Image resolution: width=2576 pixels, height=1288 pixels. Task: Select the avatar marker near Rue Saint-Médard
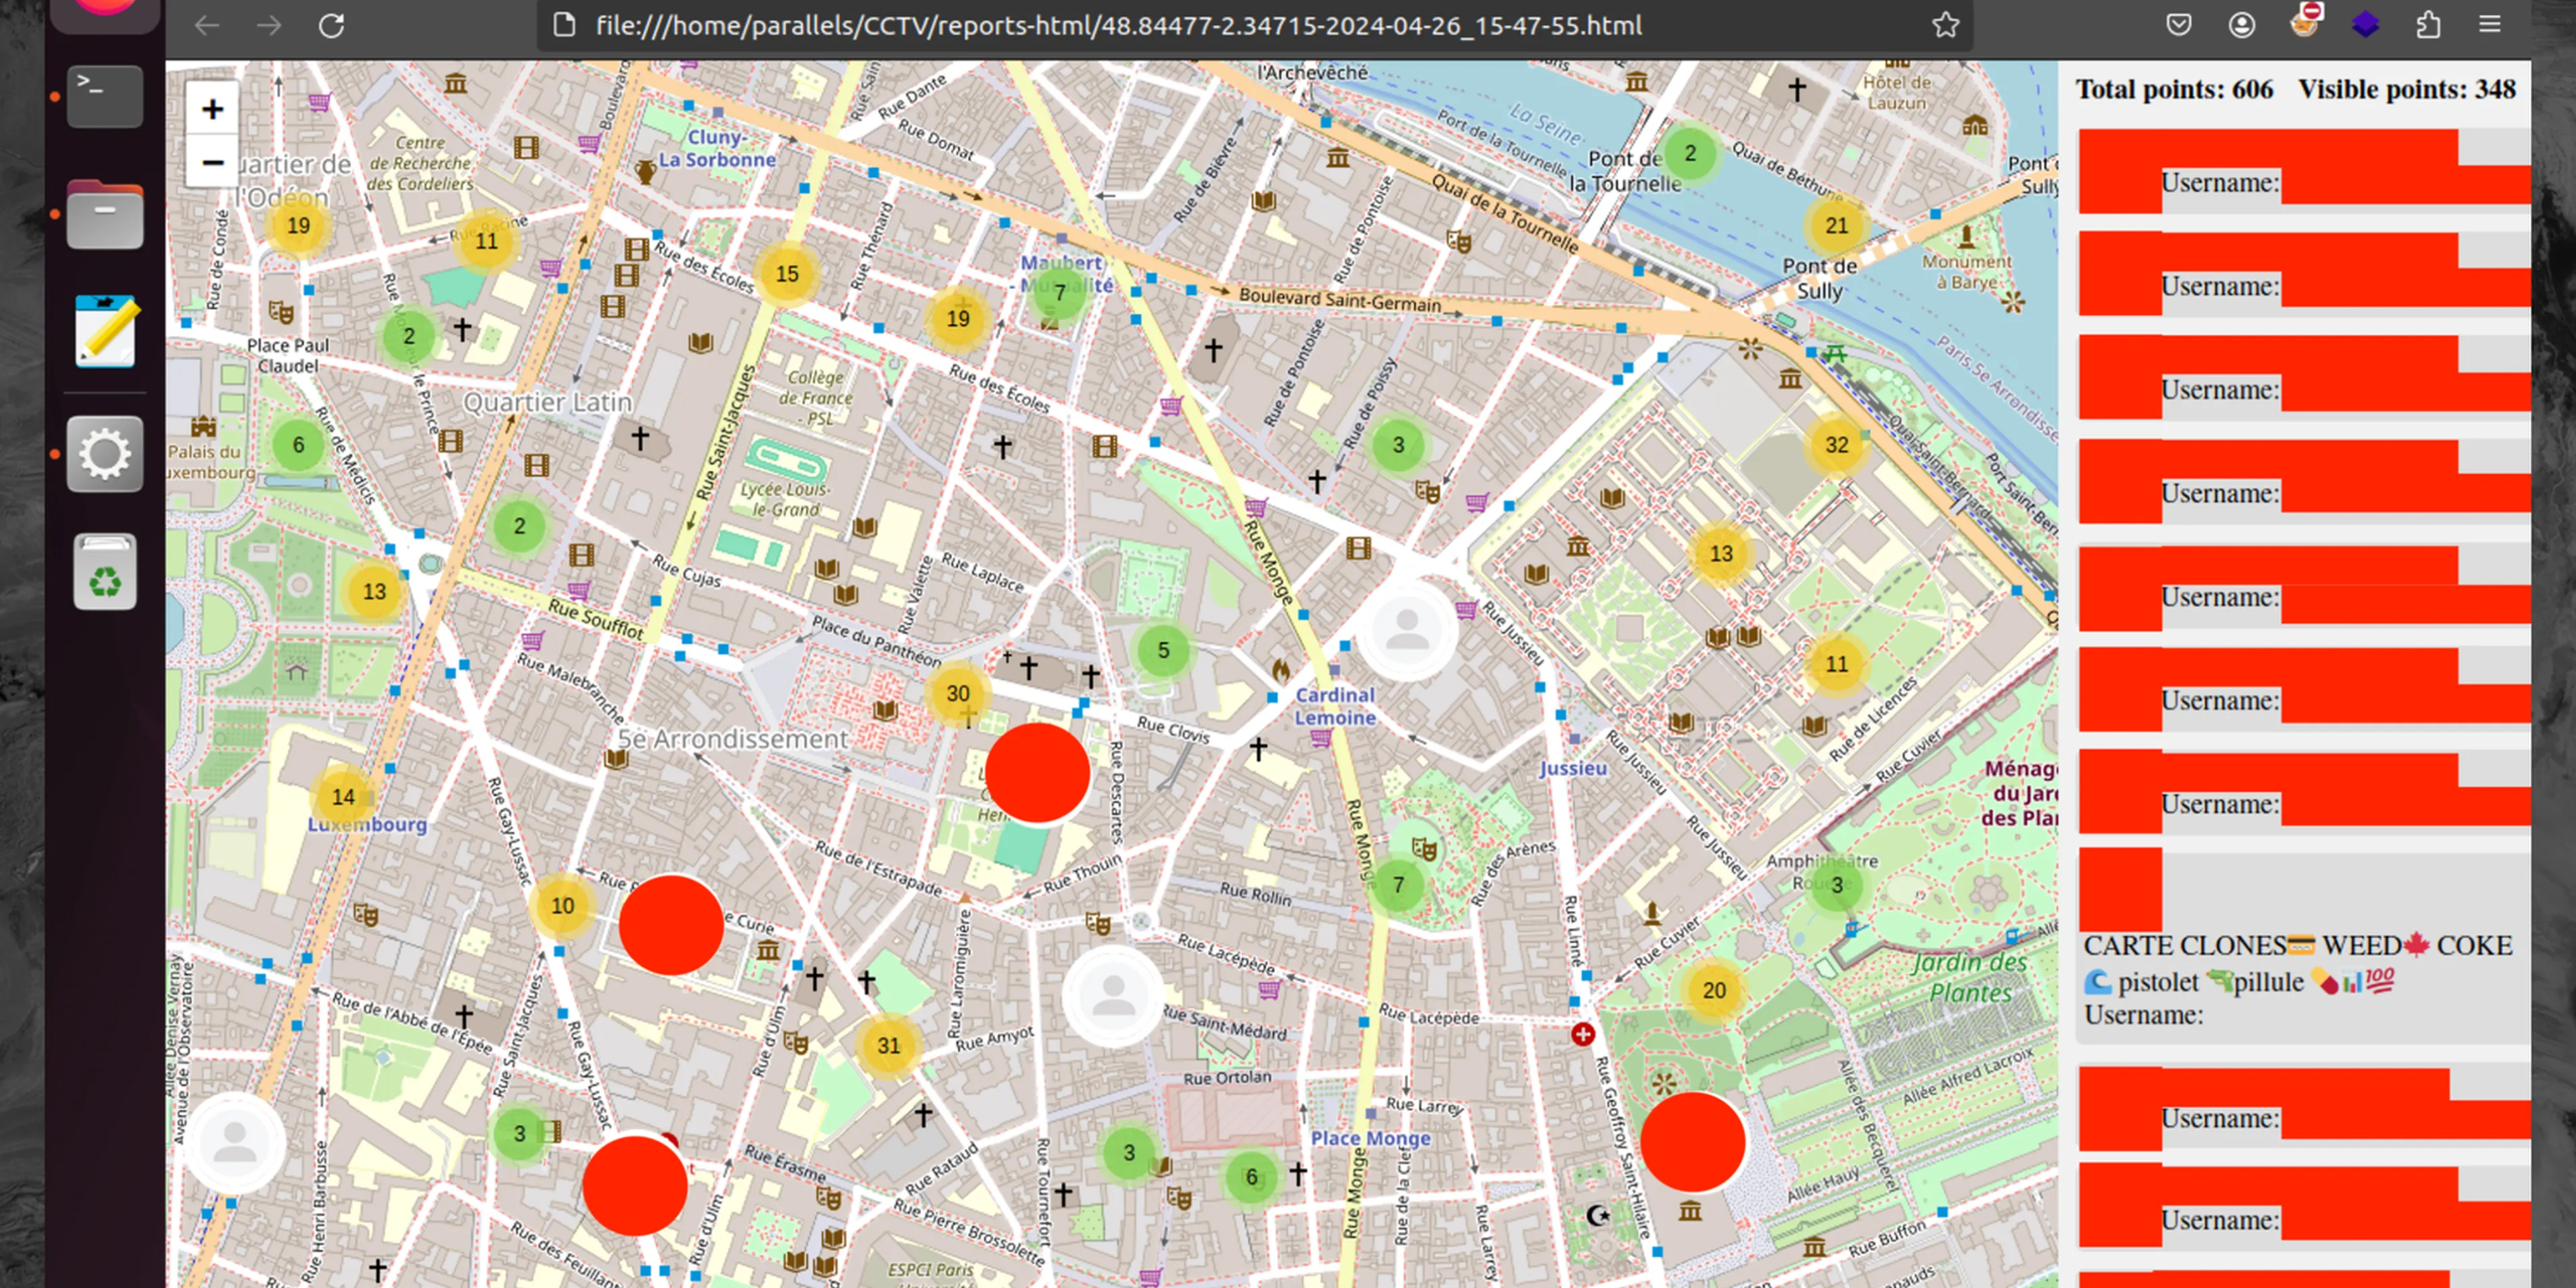(x=1113, y=996)
